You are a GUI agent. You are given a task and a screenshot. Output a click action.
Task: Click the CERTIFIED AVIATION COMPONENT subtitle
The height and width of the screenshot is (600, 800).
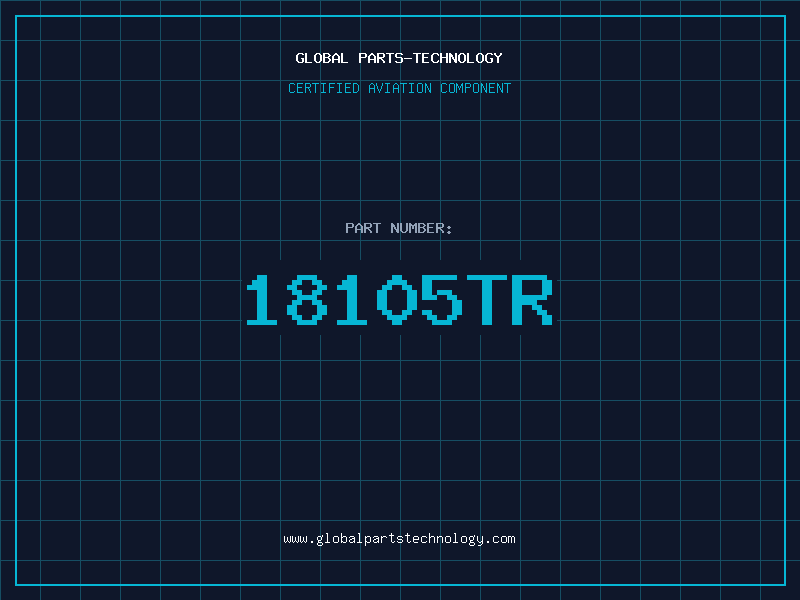(x=399, y=88)
